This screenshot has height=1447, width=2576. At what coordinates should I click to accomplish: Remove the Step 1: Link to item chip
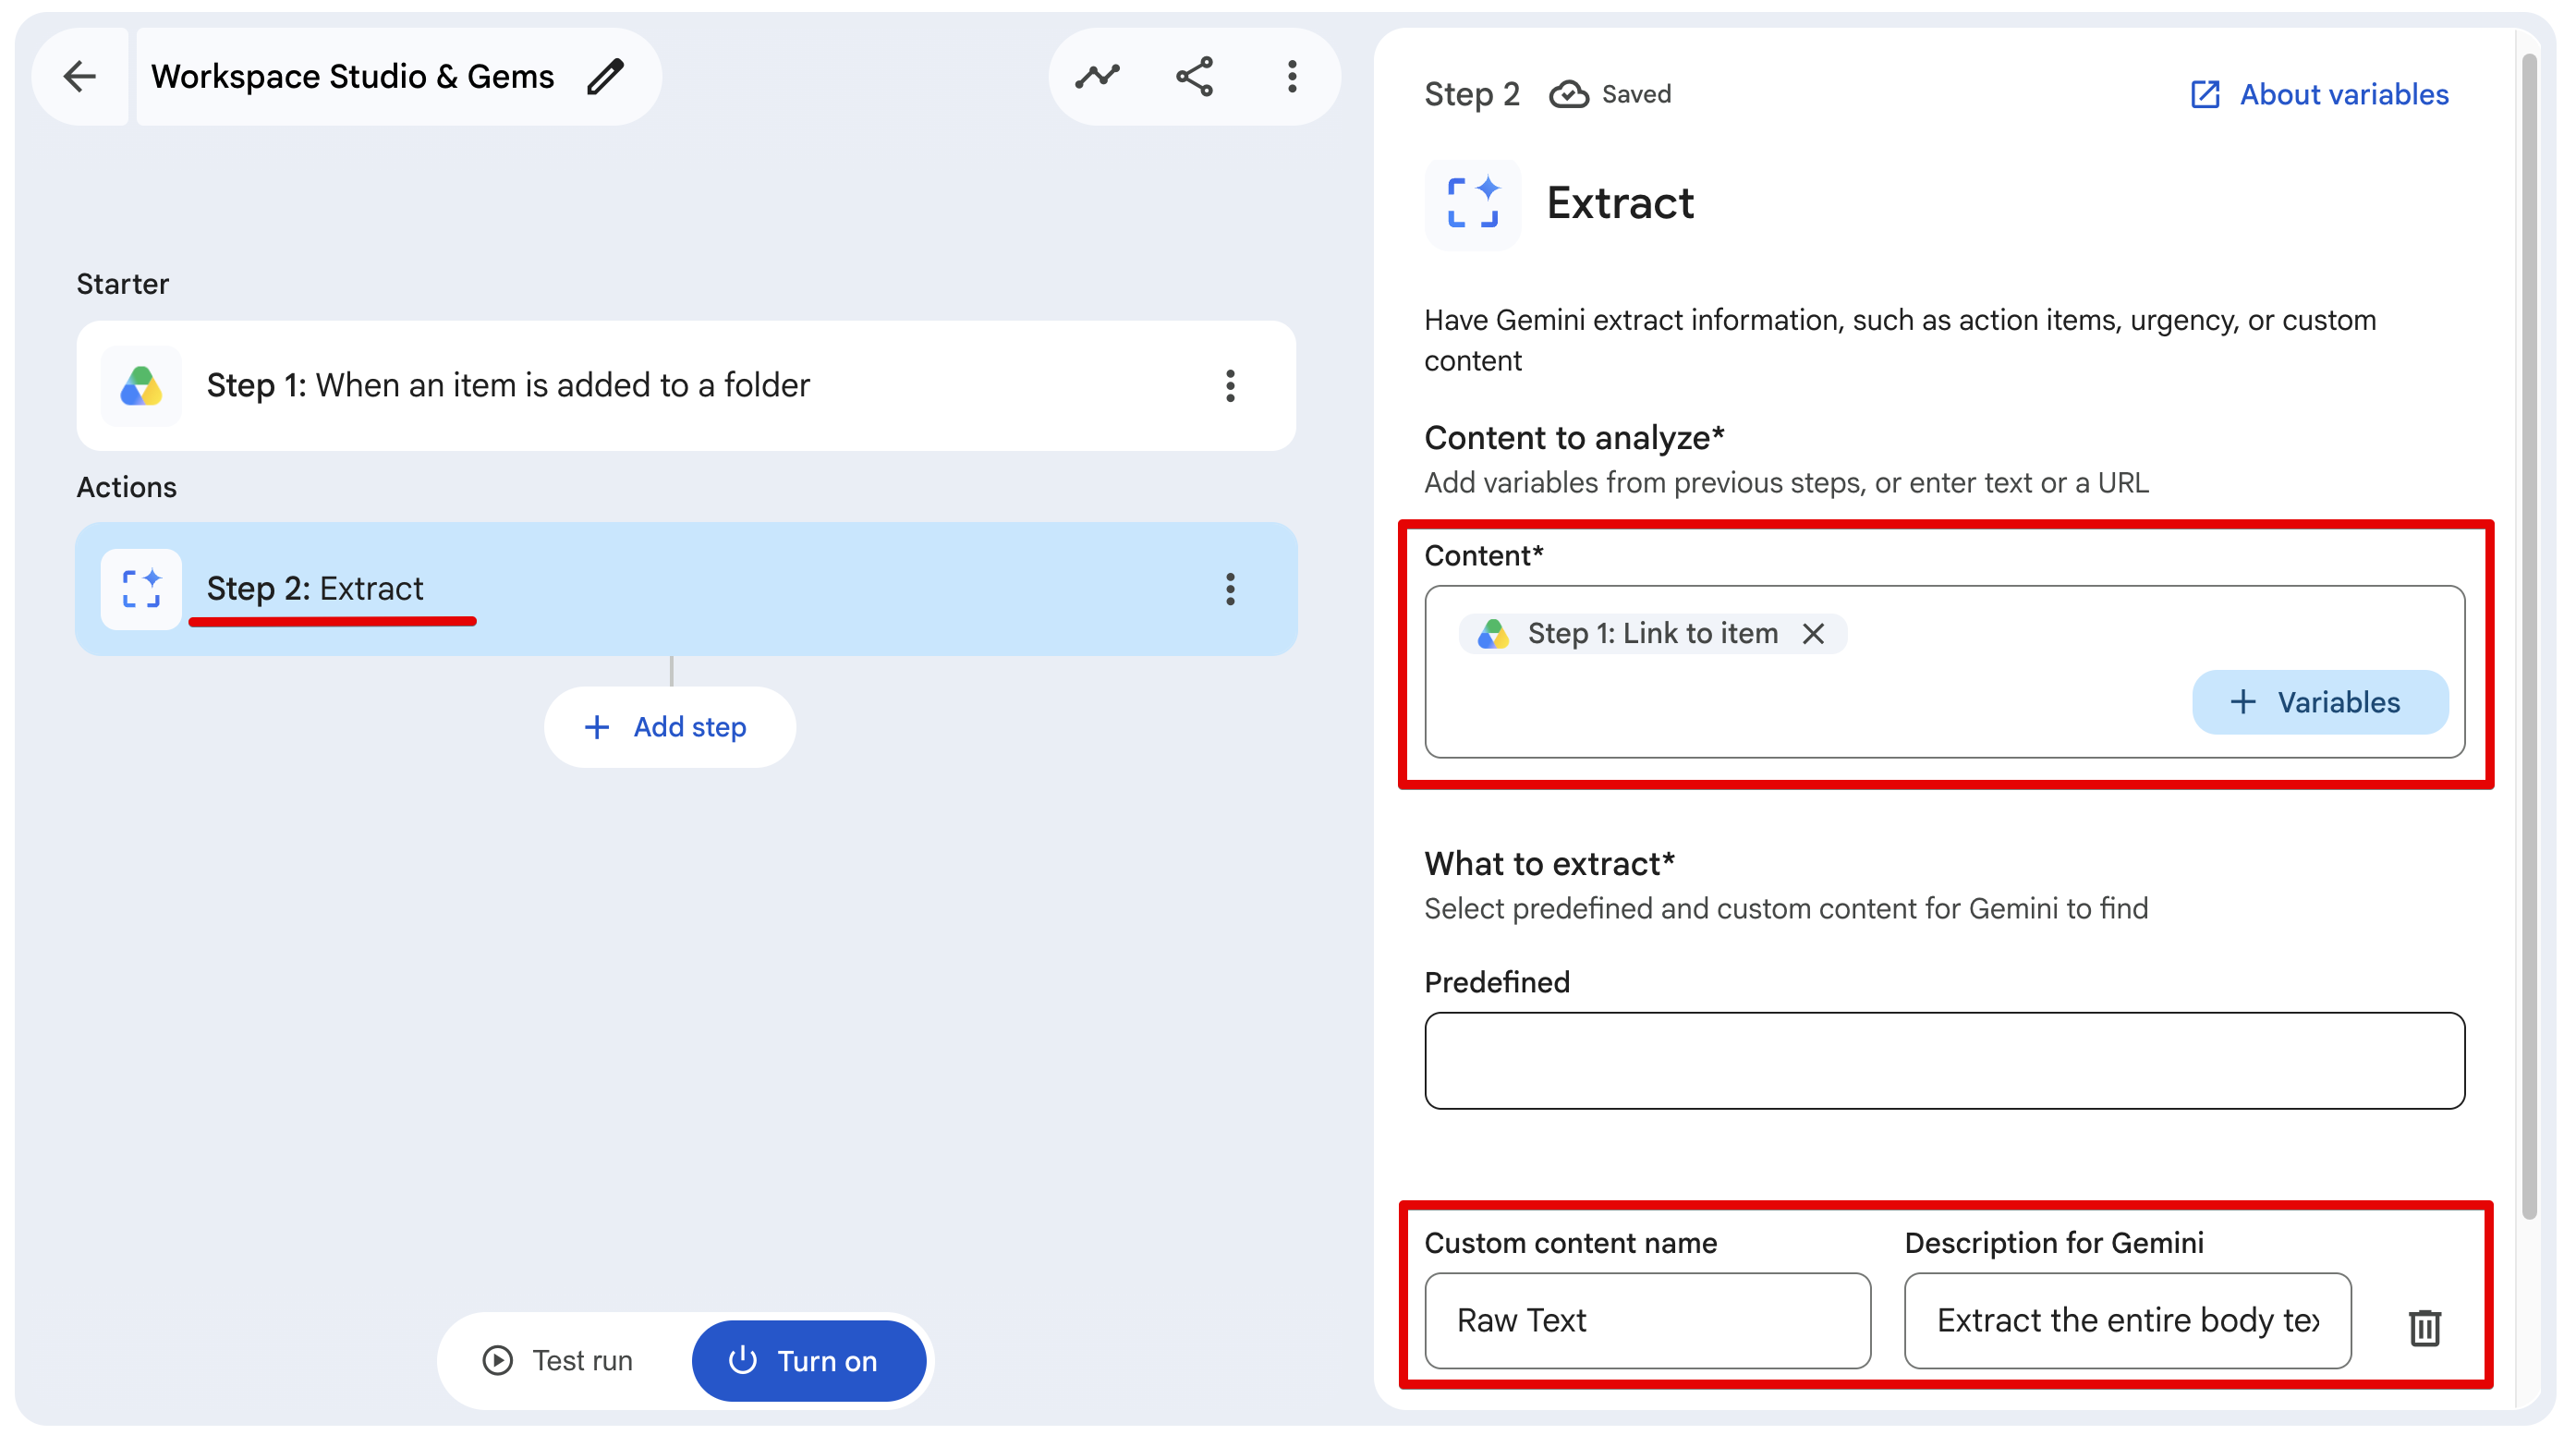tap(1813, 633)
